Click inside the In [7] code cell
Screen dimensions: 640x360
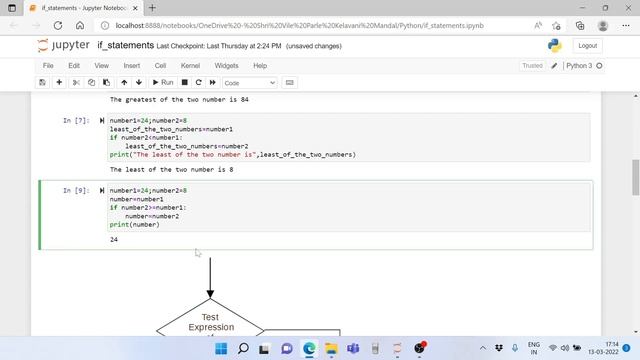pyautogui.click(x=349, y=138)
